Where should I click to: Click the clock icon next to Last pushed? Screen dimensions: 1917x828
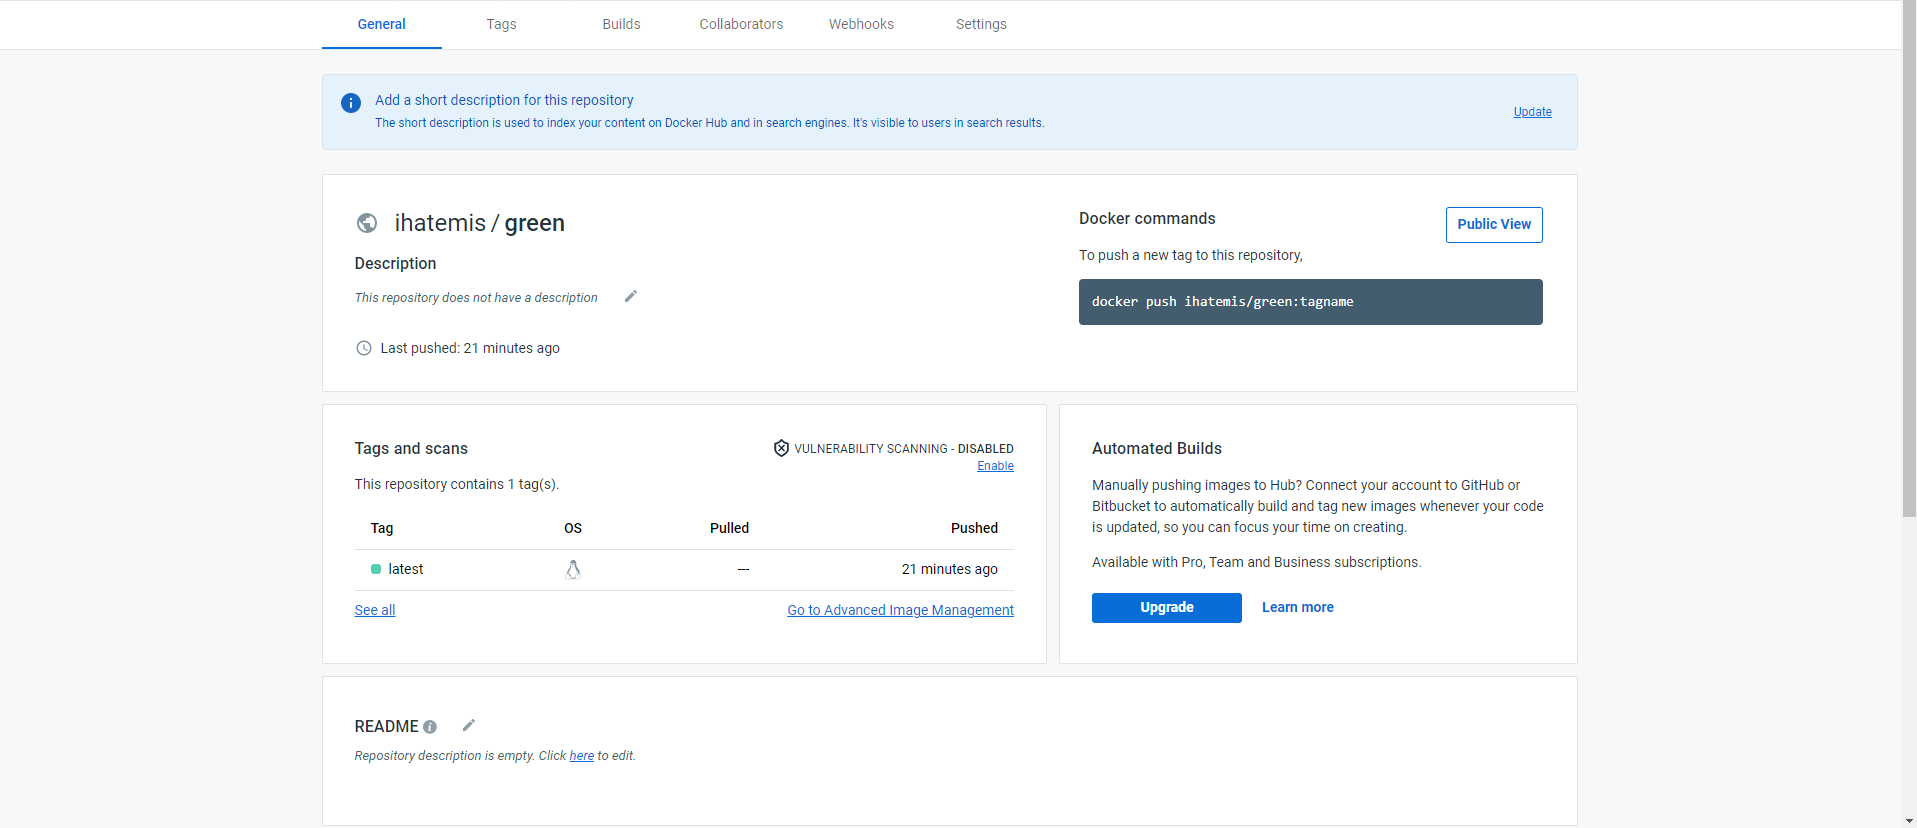coord(364,348)
